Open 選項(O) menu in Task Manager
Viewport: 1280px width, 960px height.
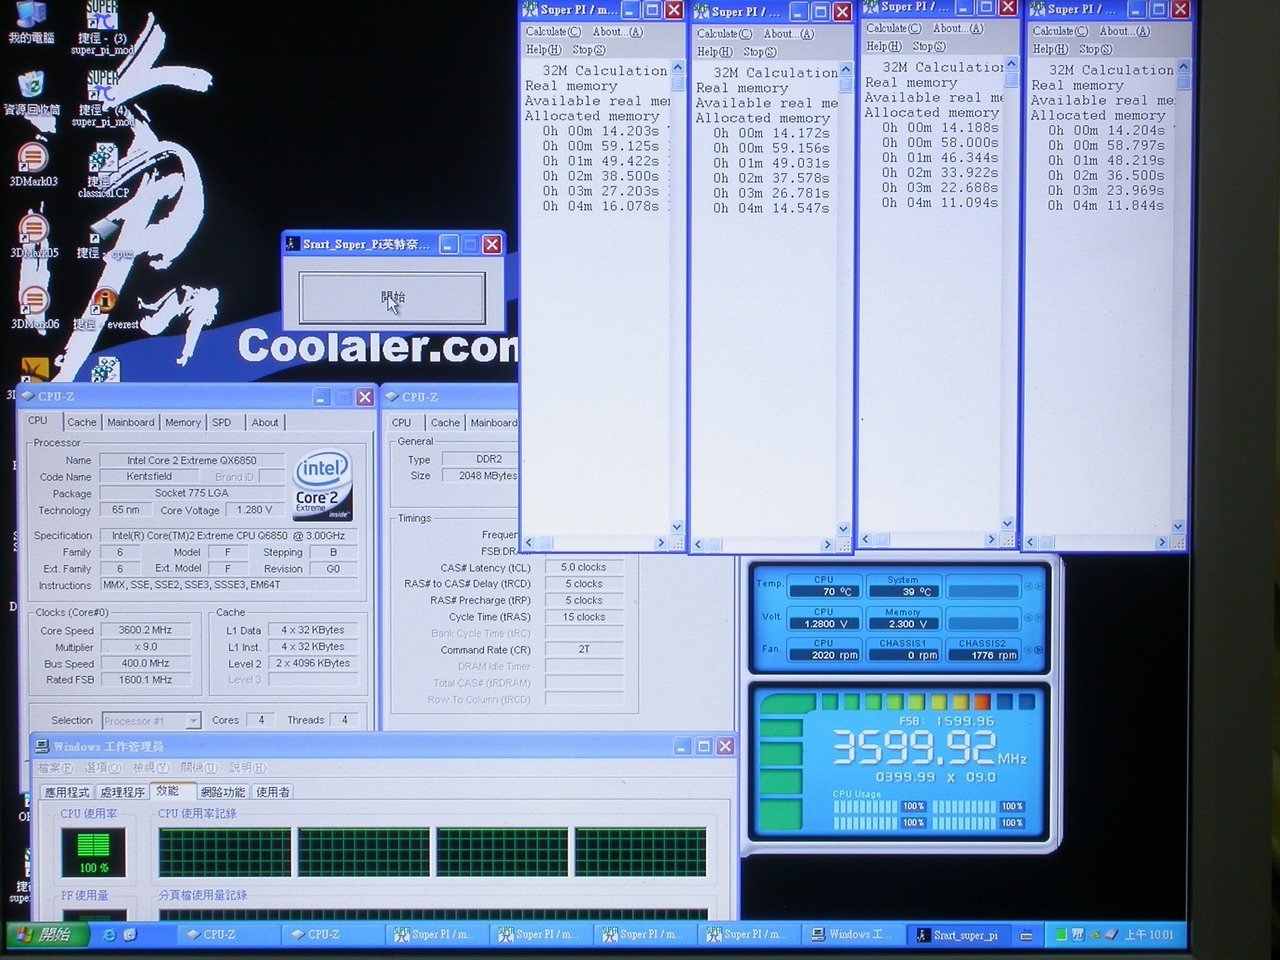(x=102, y=768)
